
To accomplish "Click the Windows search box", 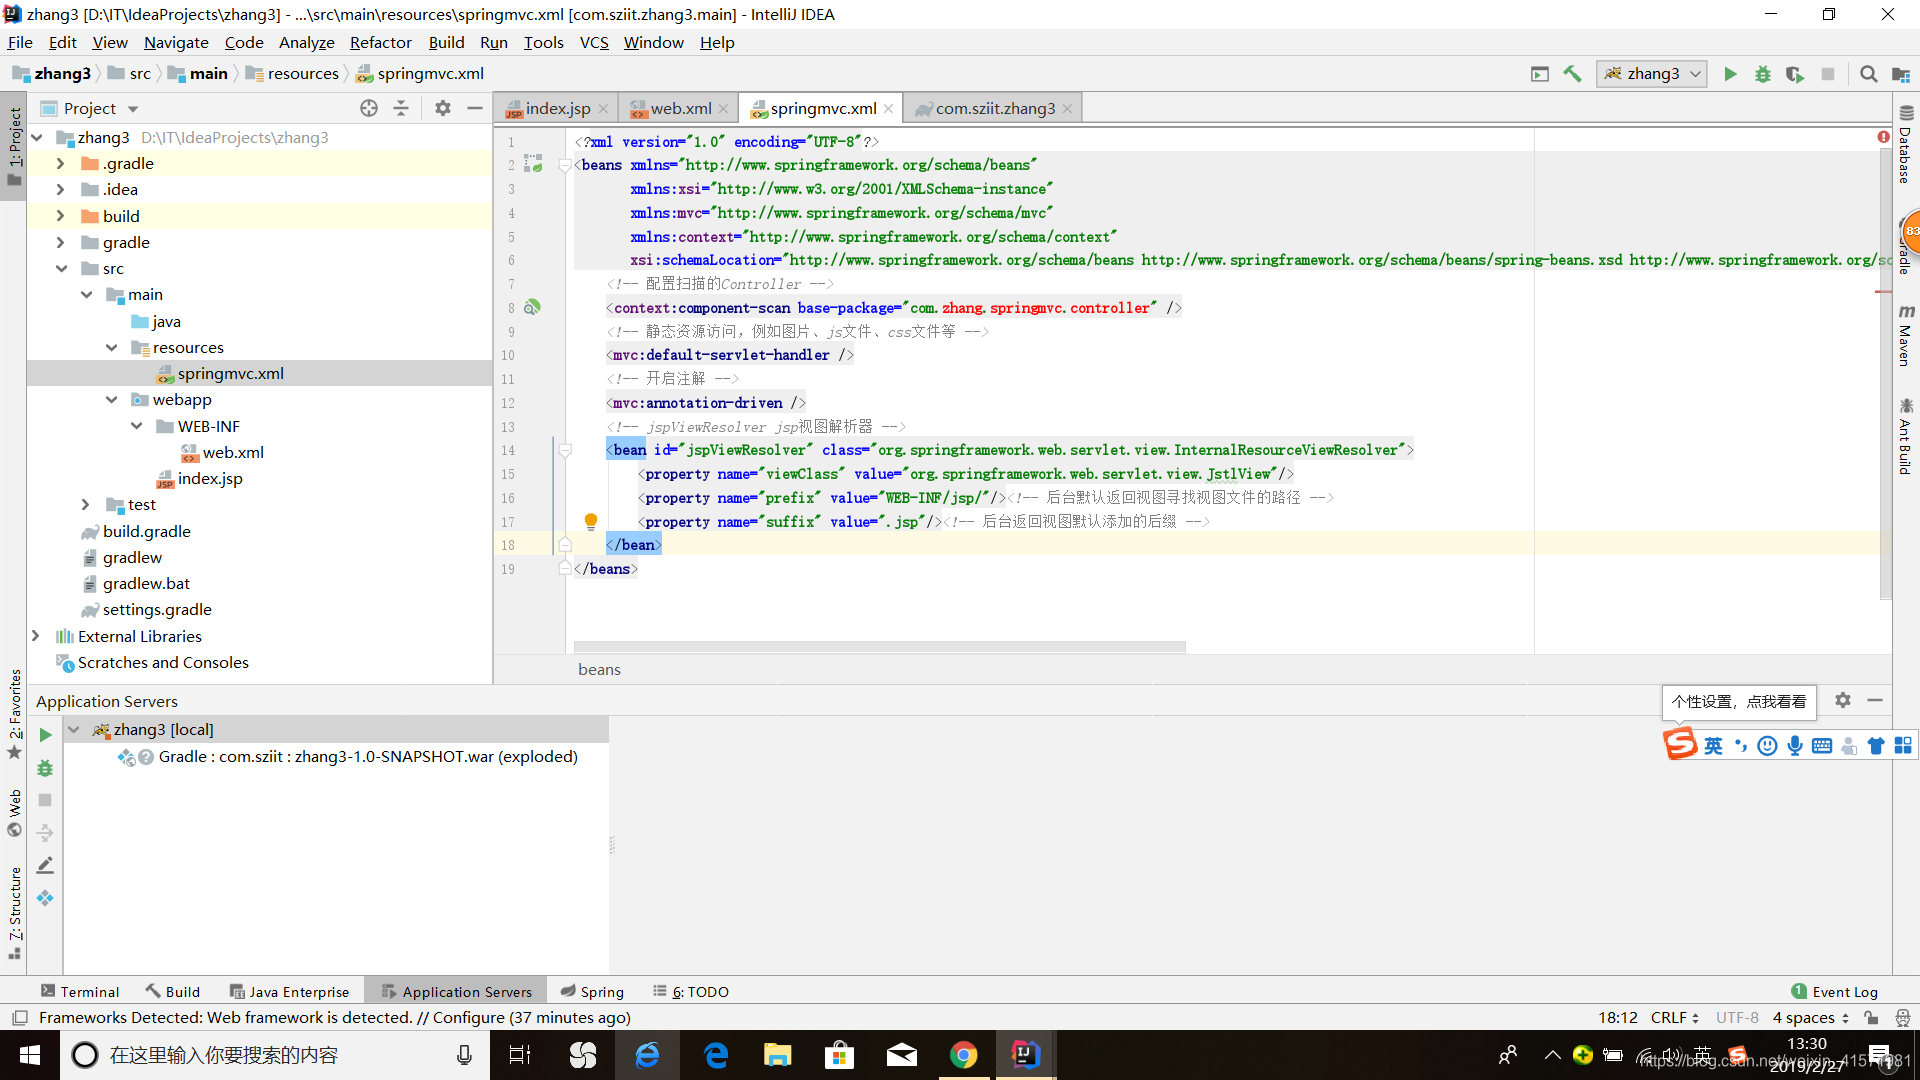I will pos(275,1055).
